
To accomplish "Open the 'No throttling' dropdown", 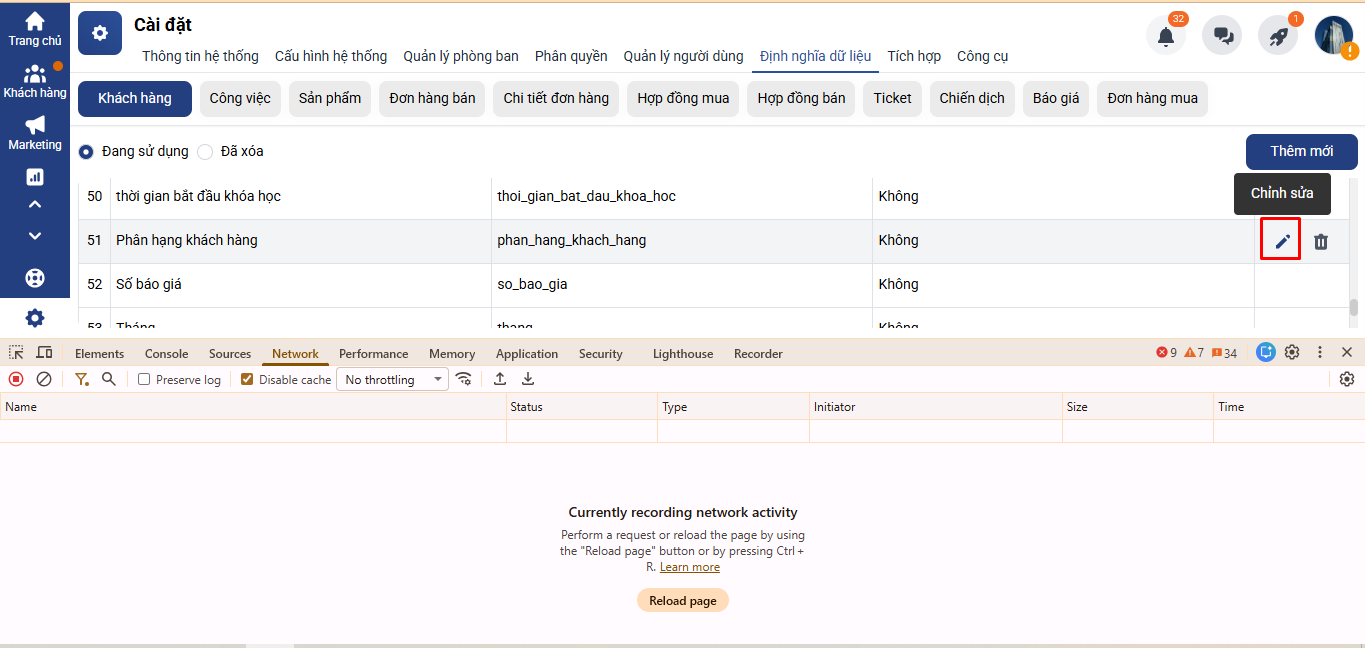I will coord(392,379).
